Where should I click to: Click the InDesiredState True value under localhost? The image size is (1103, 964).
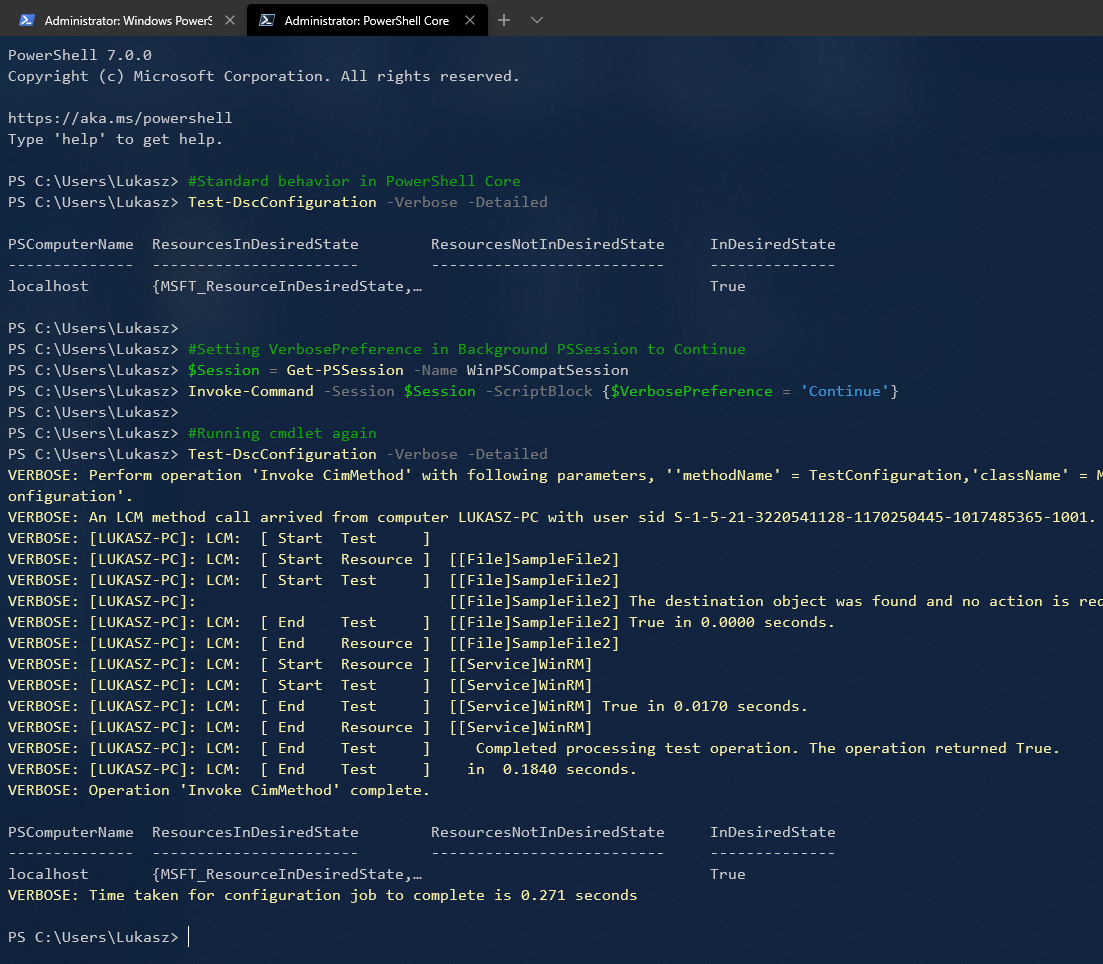727,873
